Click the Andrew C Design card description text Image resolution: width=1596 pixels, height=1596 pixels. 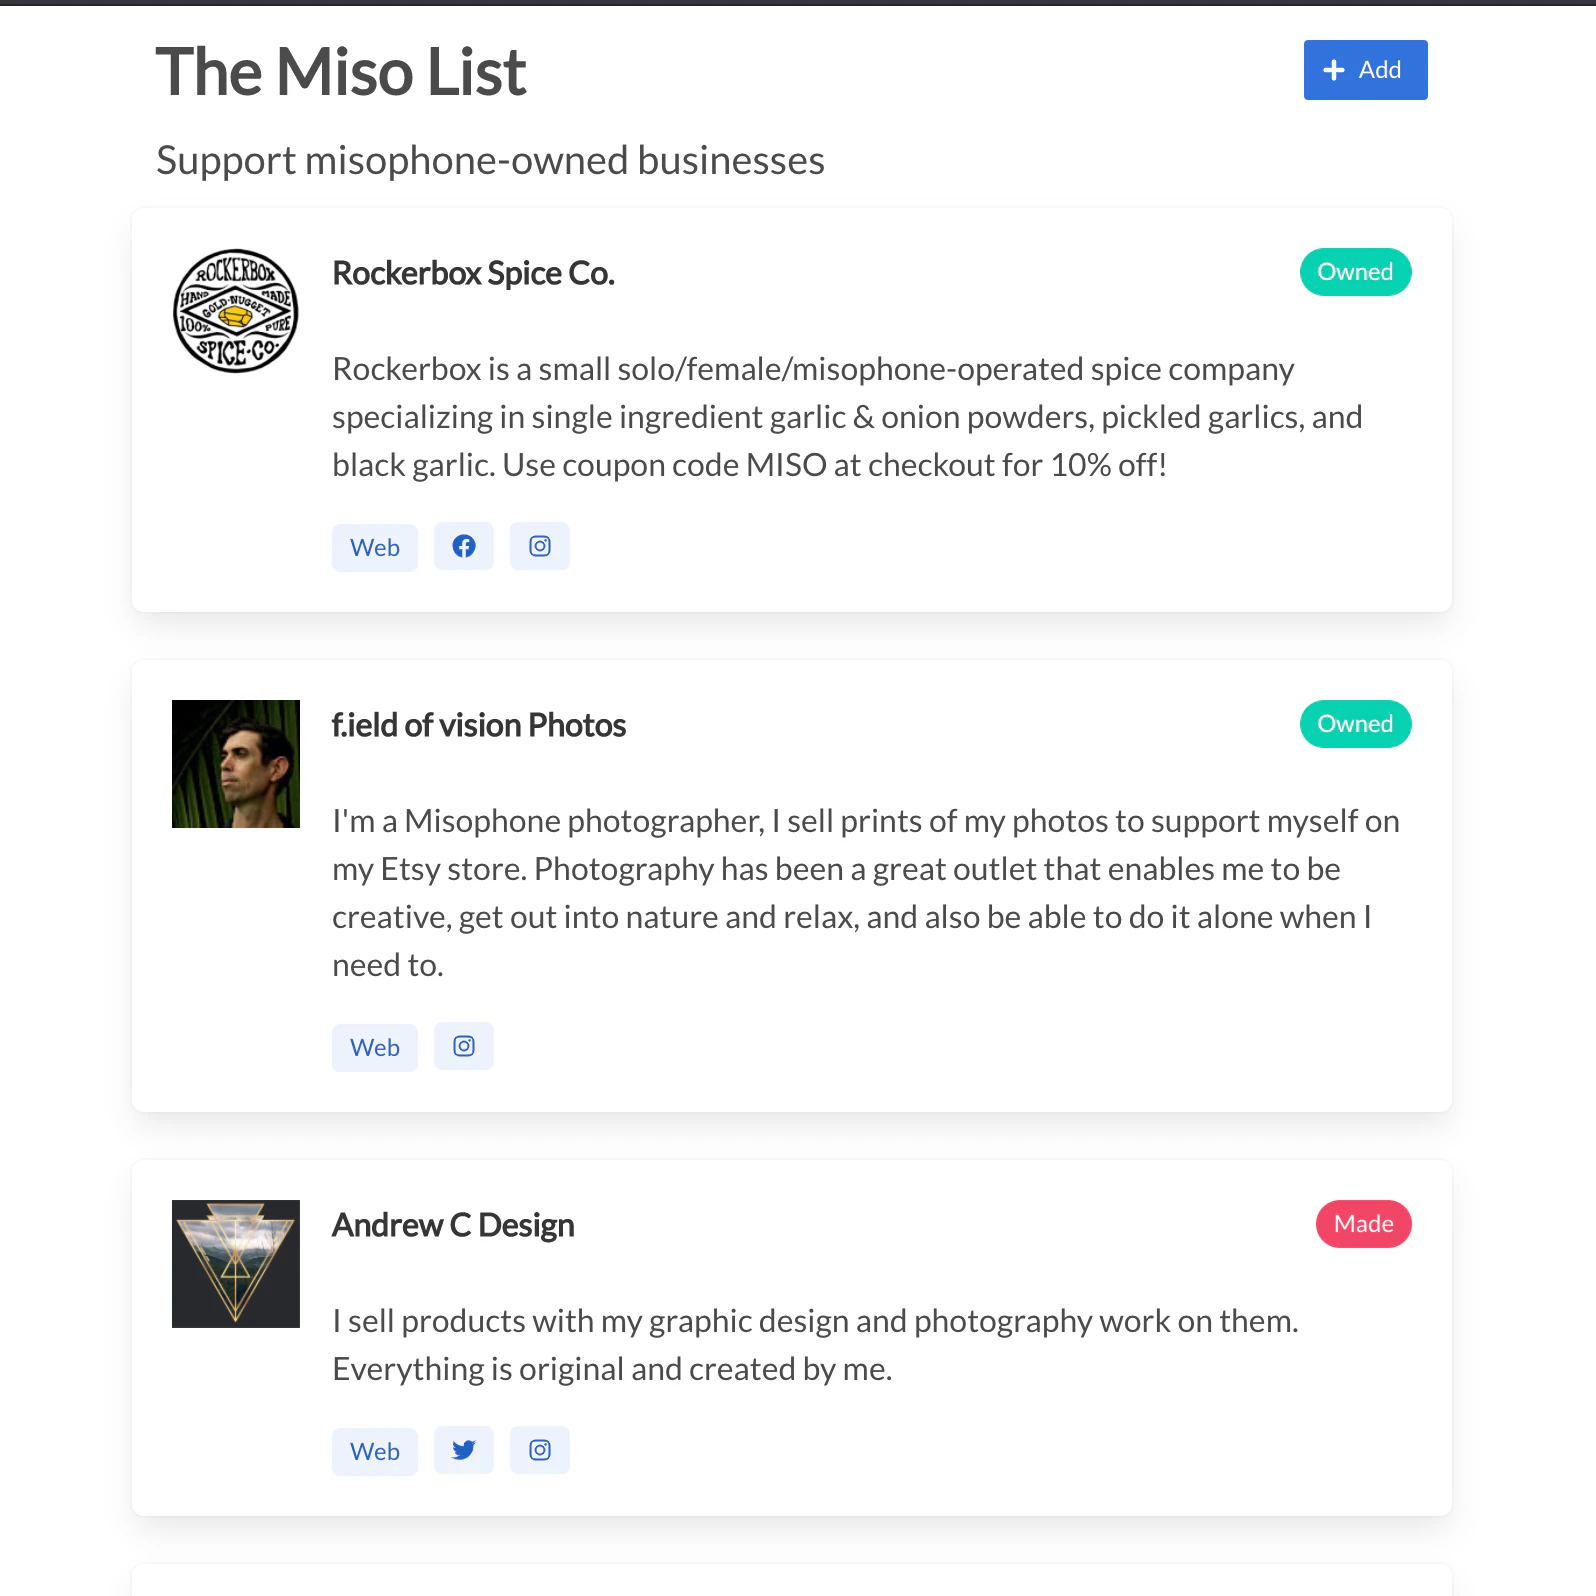point(813,1344)
